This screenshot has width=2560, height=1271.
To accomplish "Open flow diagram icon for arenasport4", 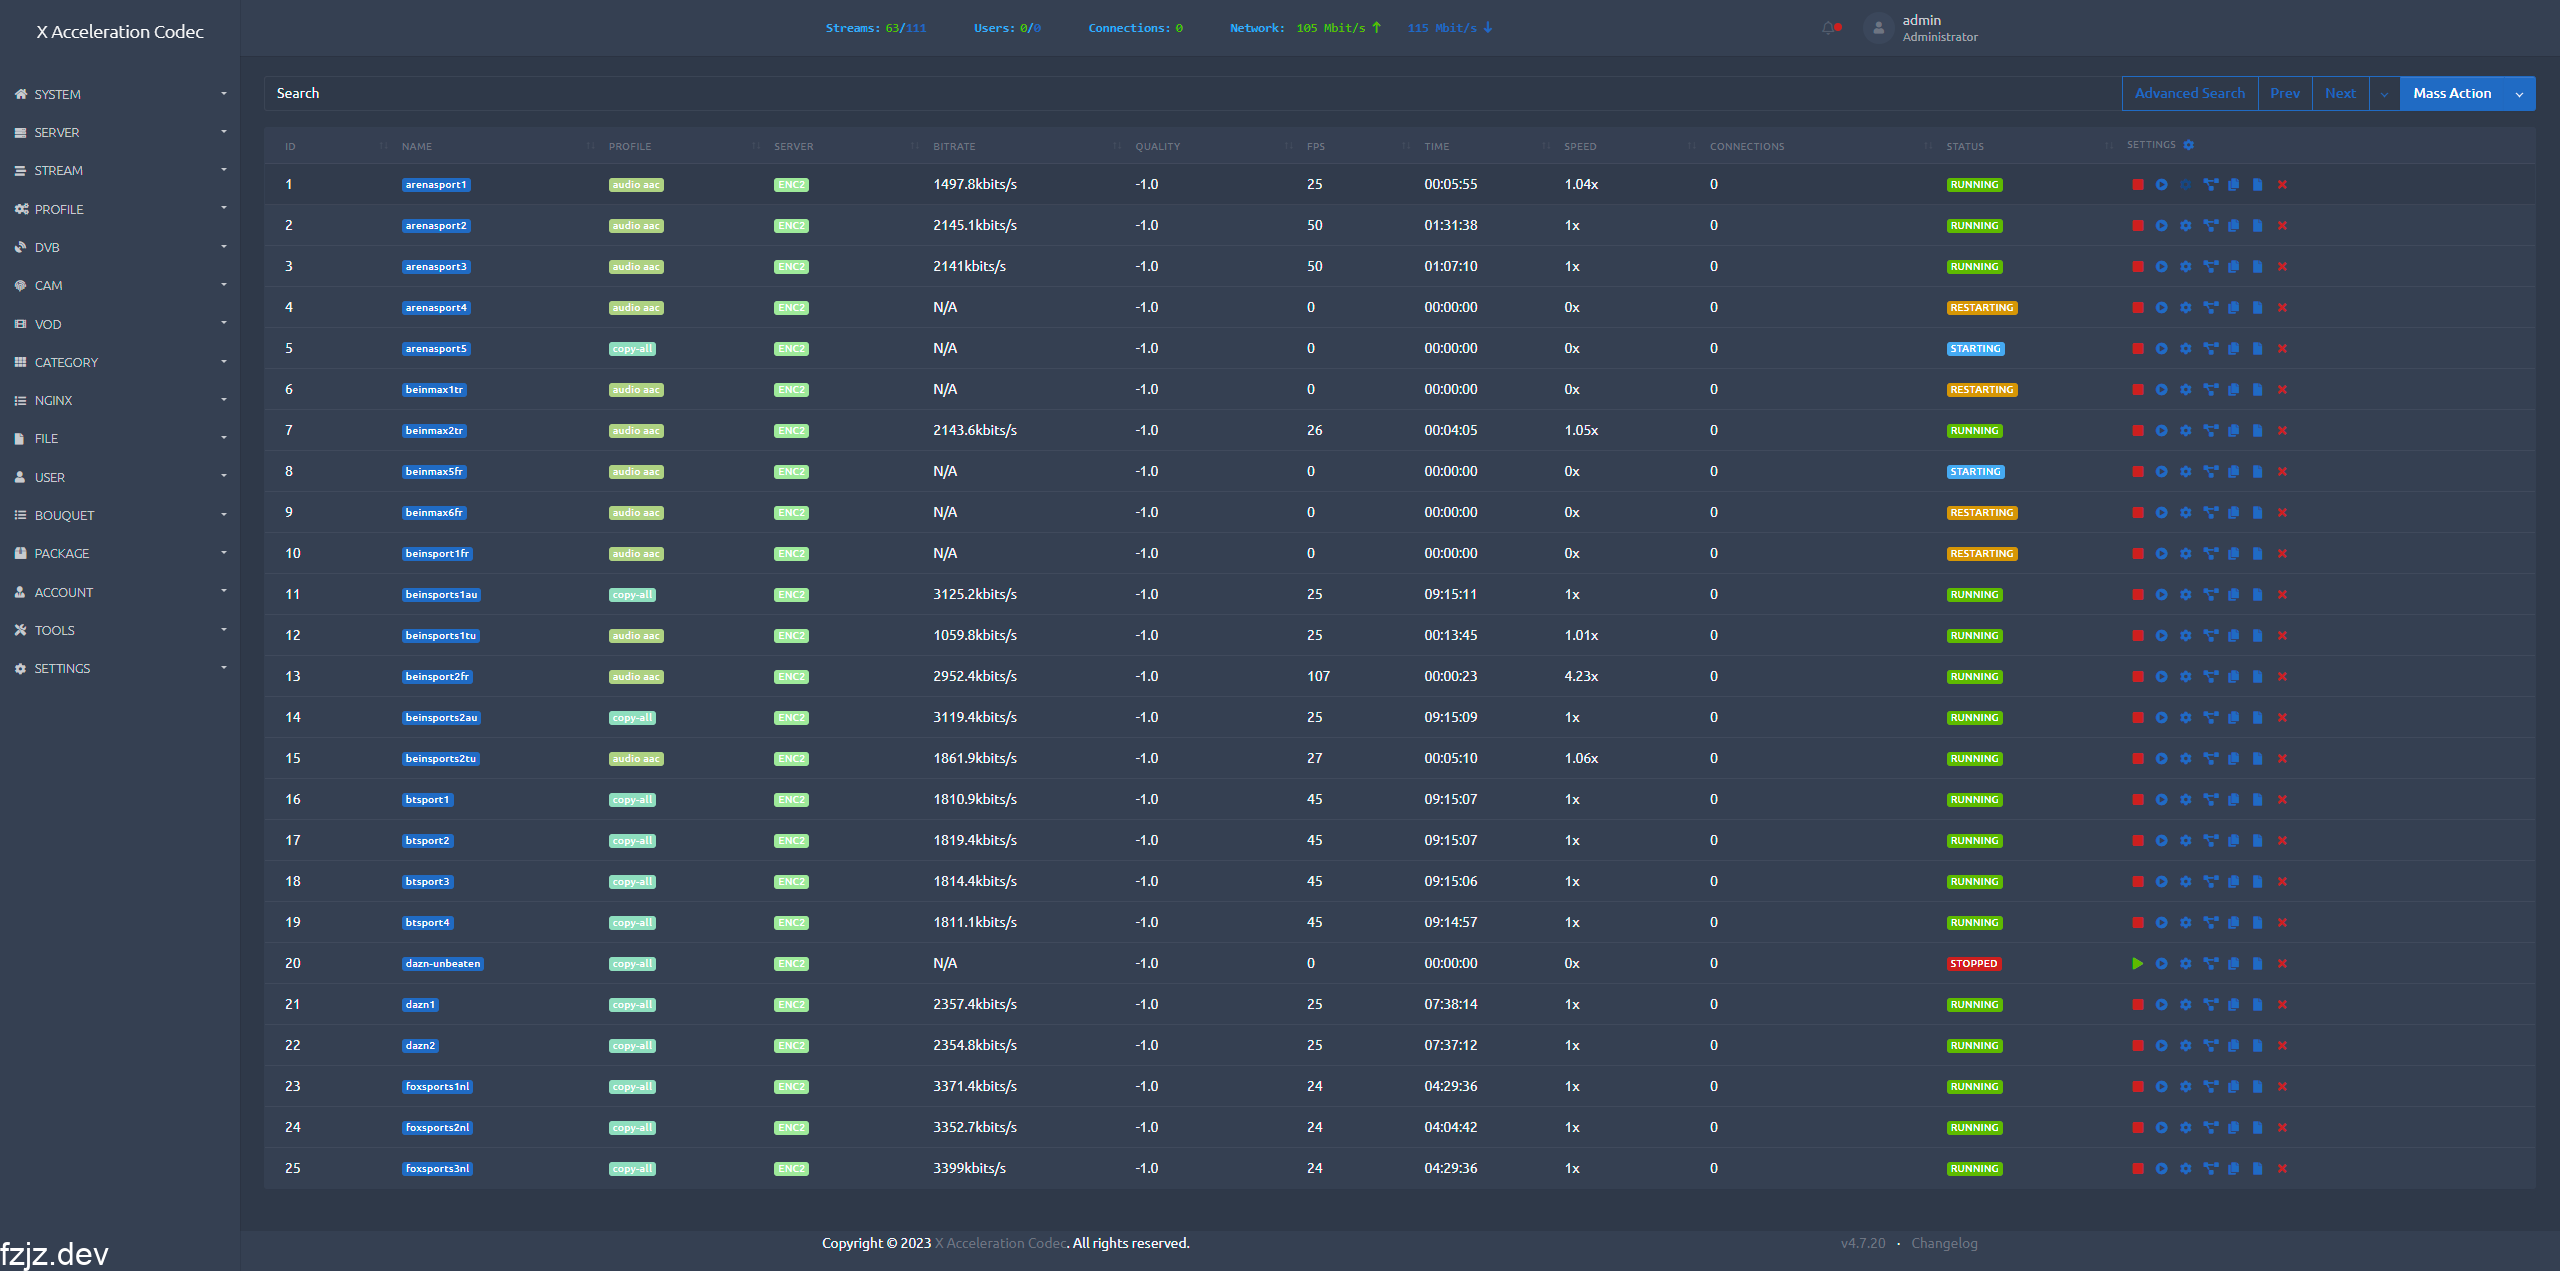I will (x=2210, y=308).
